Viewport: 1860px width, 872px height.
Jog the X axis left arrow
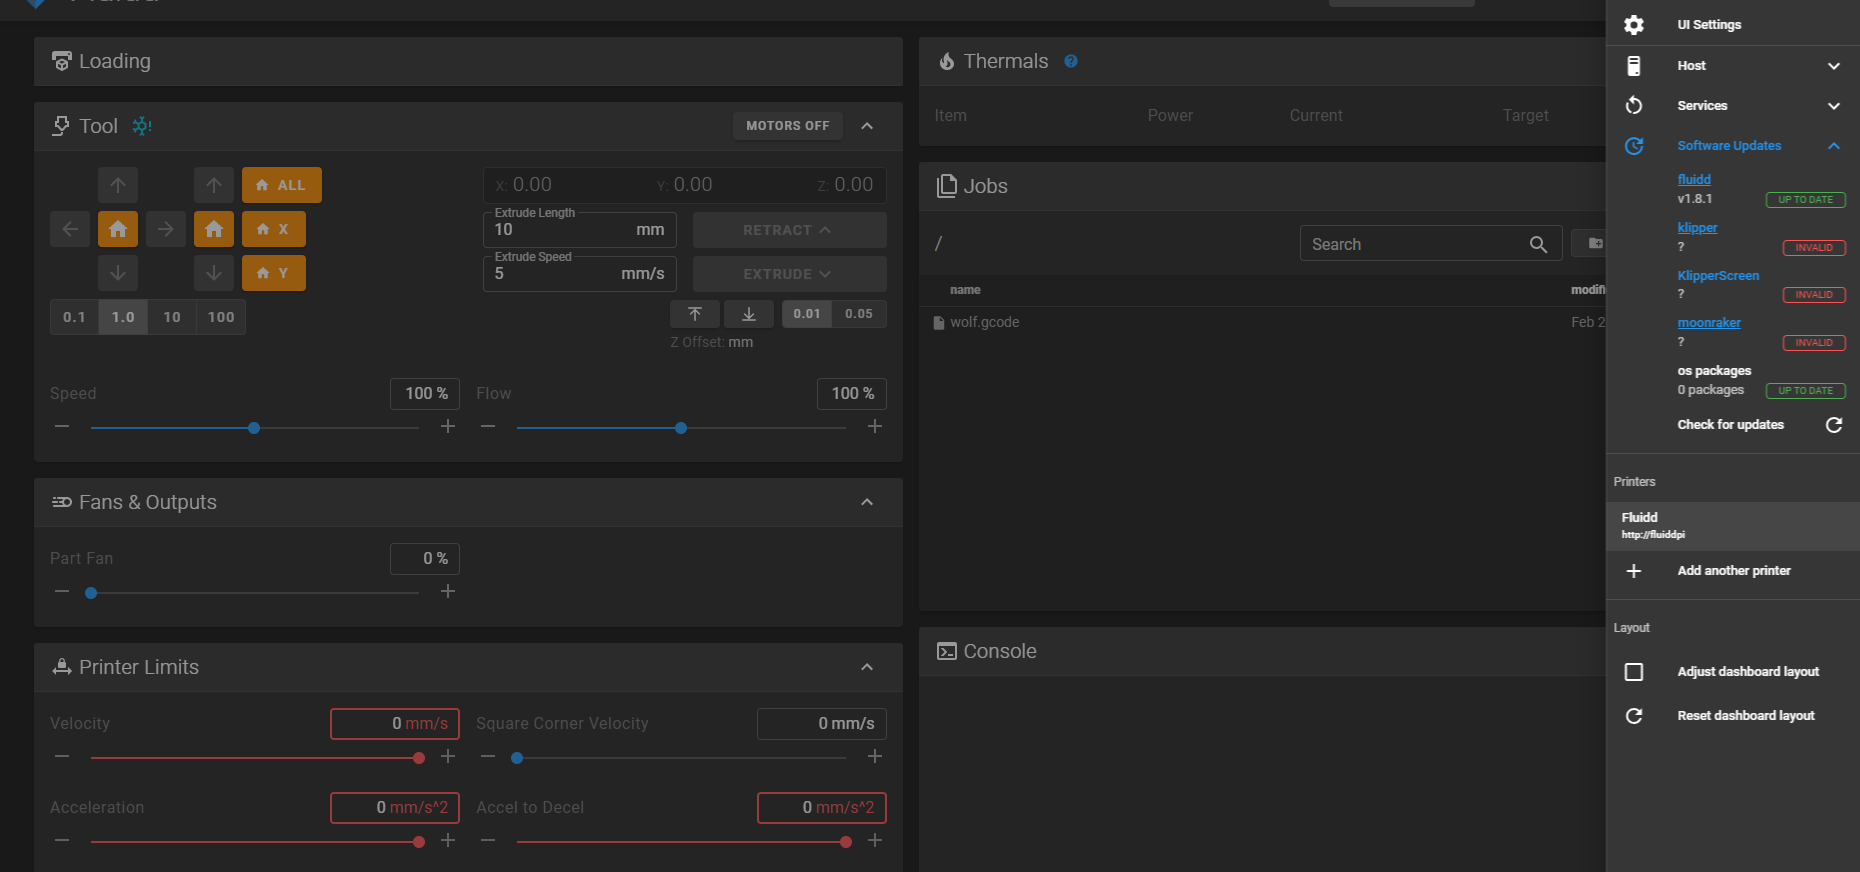pos(70,229)
